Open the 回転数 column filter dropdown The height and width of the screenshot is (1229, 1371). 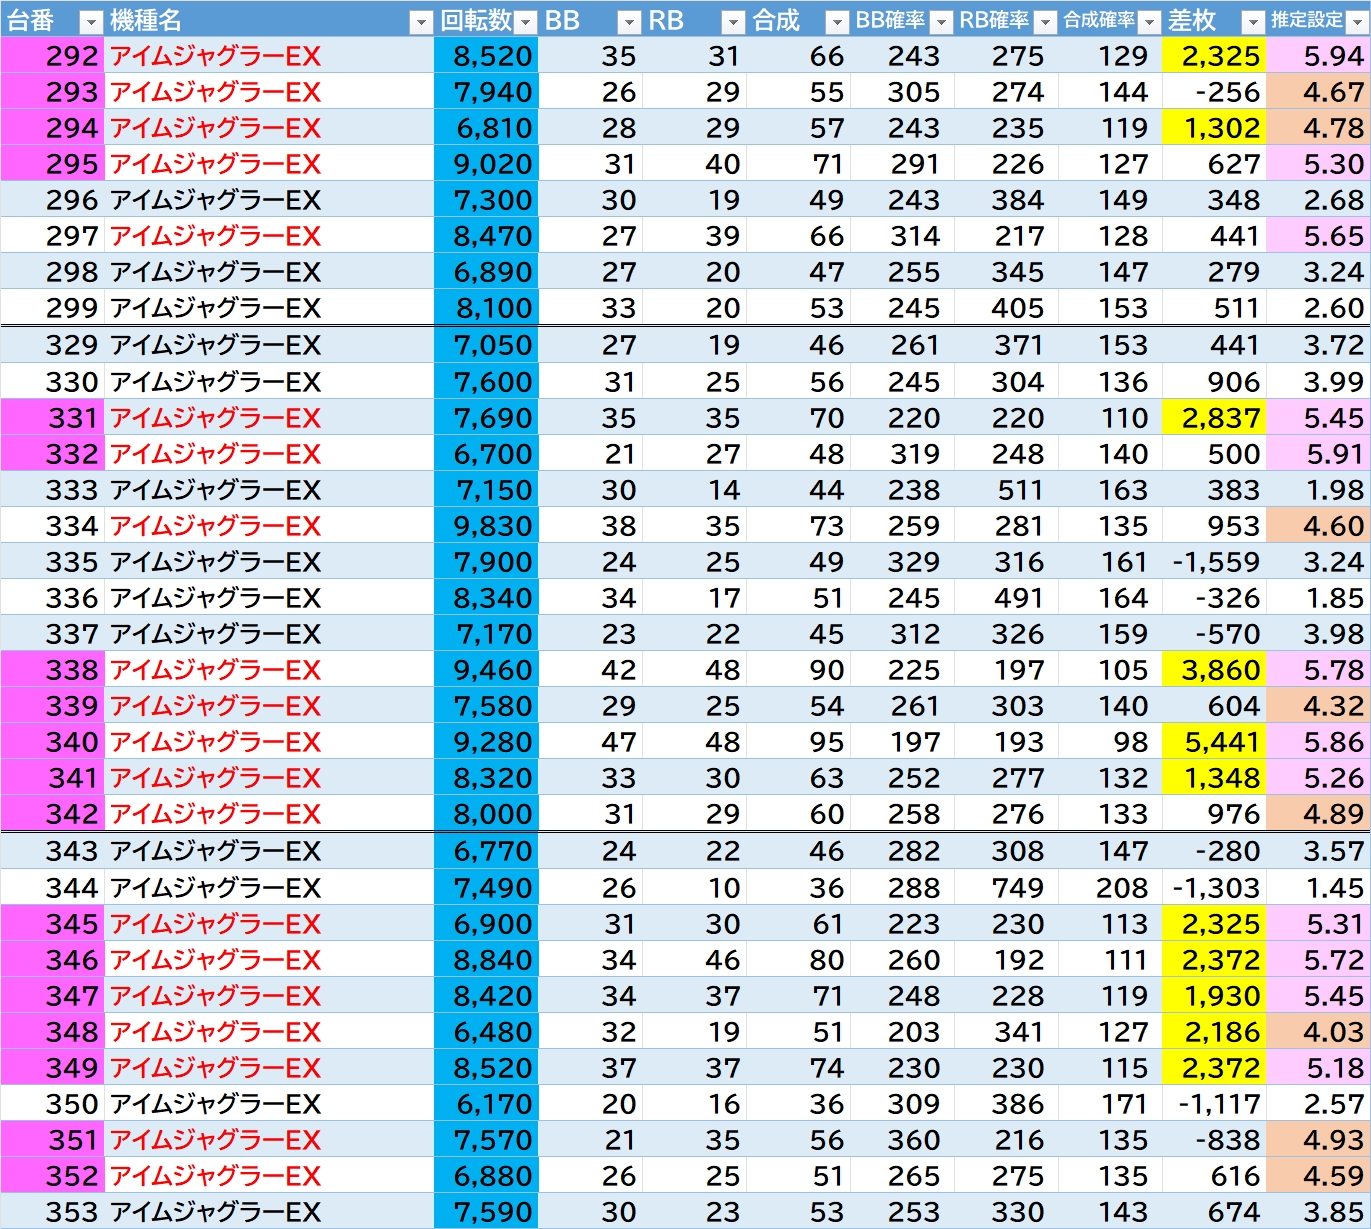[x=526, y=22]
